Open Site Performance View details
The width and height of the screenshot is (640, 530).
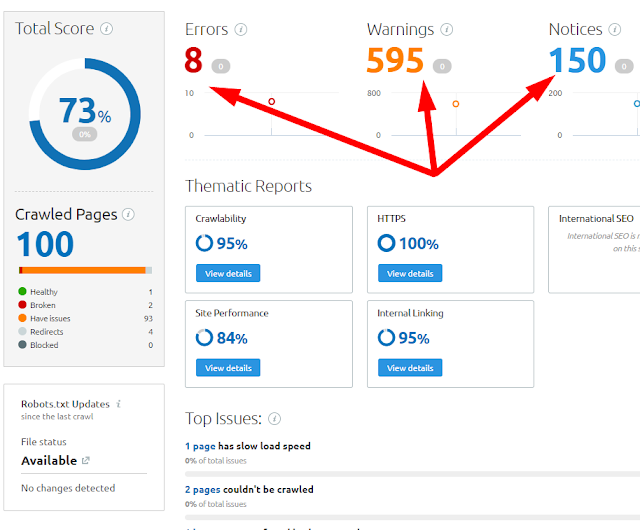point(228,367)
